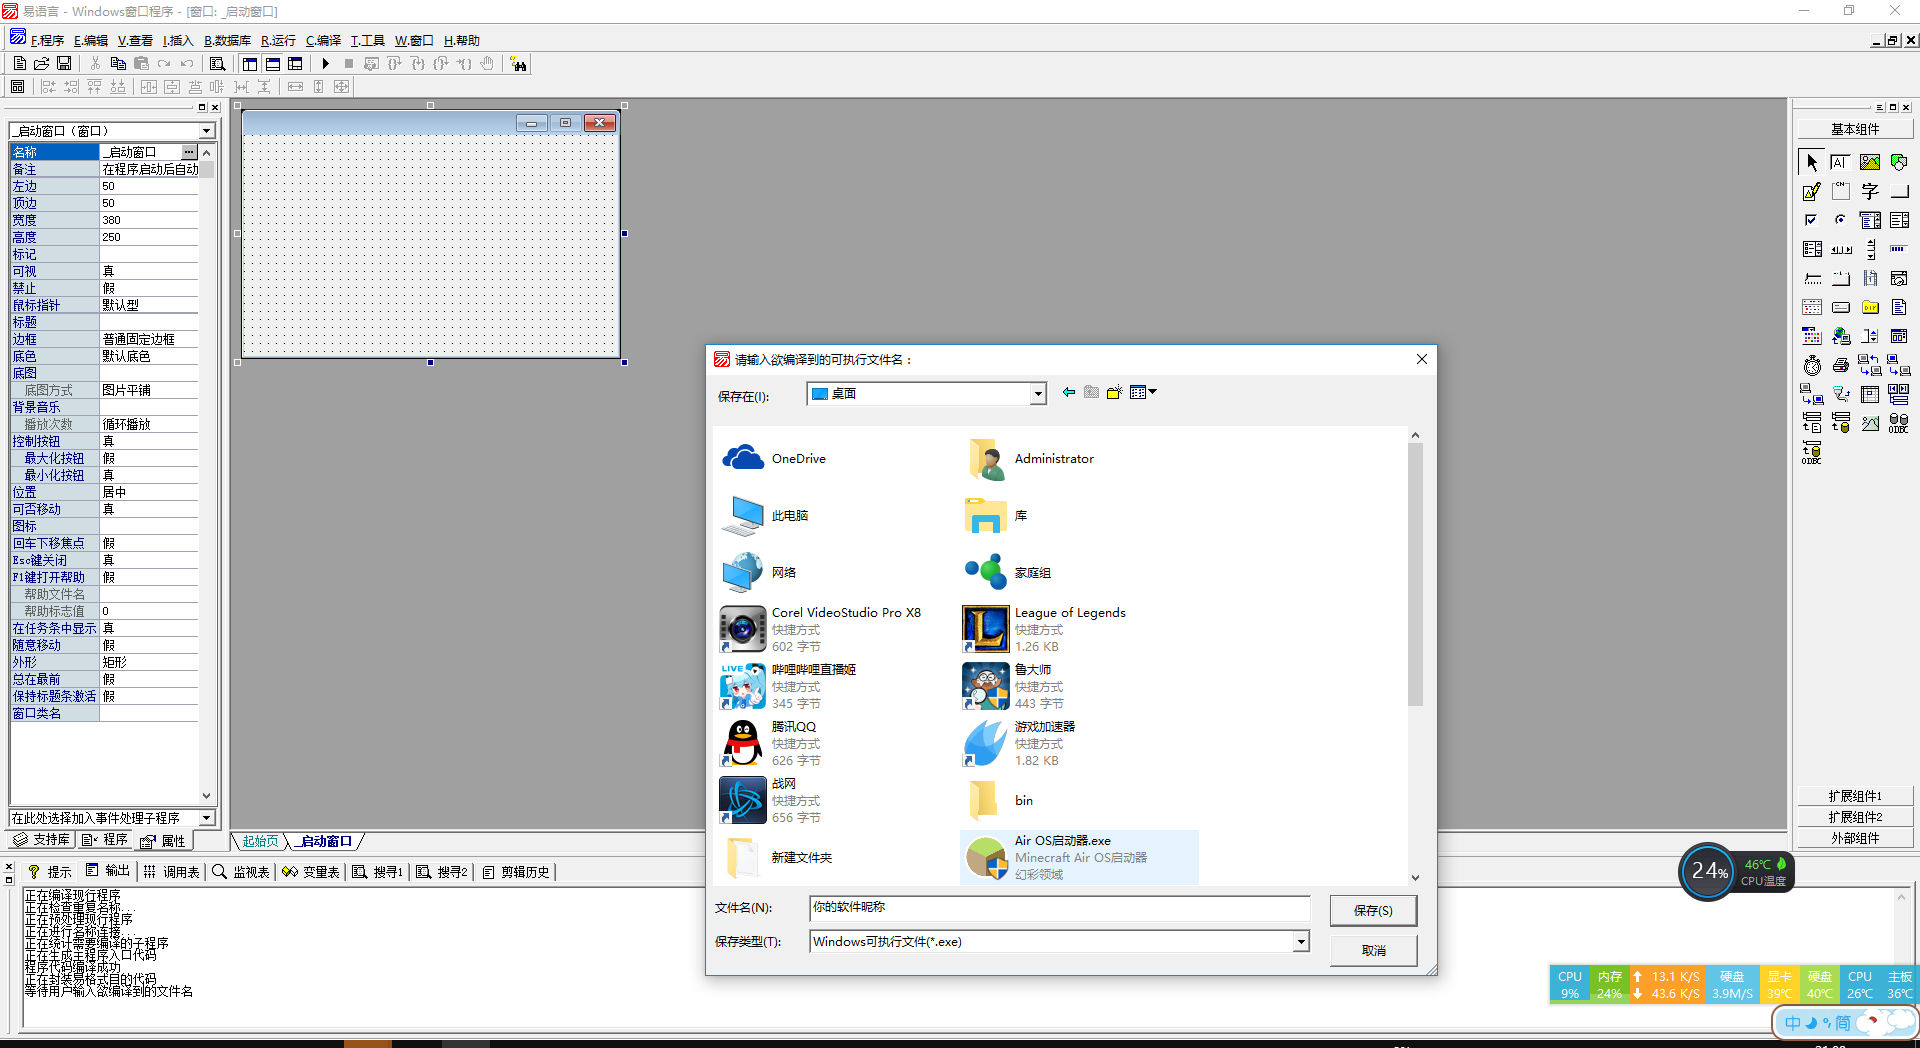Click the New file toolbar icon
Viewport: 1920px width, 1048px height.
[x=19, y=63]
